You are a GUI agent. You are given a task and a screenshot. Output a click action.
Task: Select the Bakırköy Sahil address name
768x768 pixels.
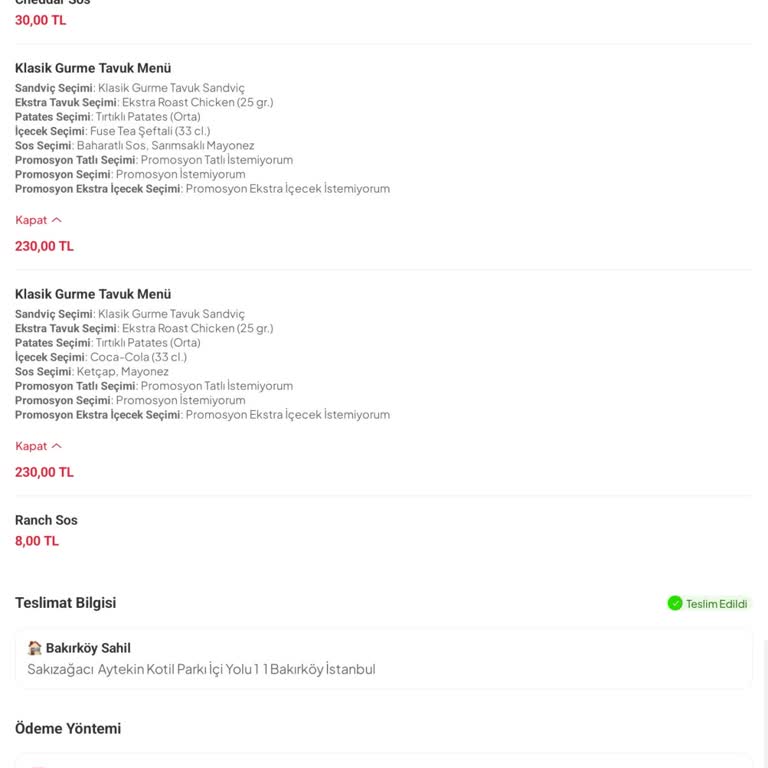click(x=88, y=648)
